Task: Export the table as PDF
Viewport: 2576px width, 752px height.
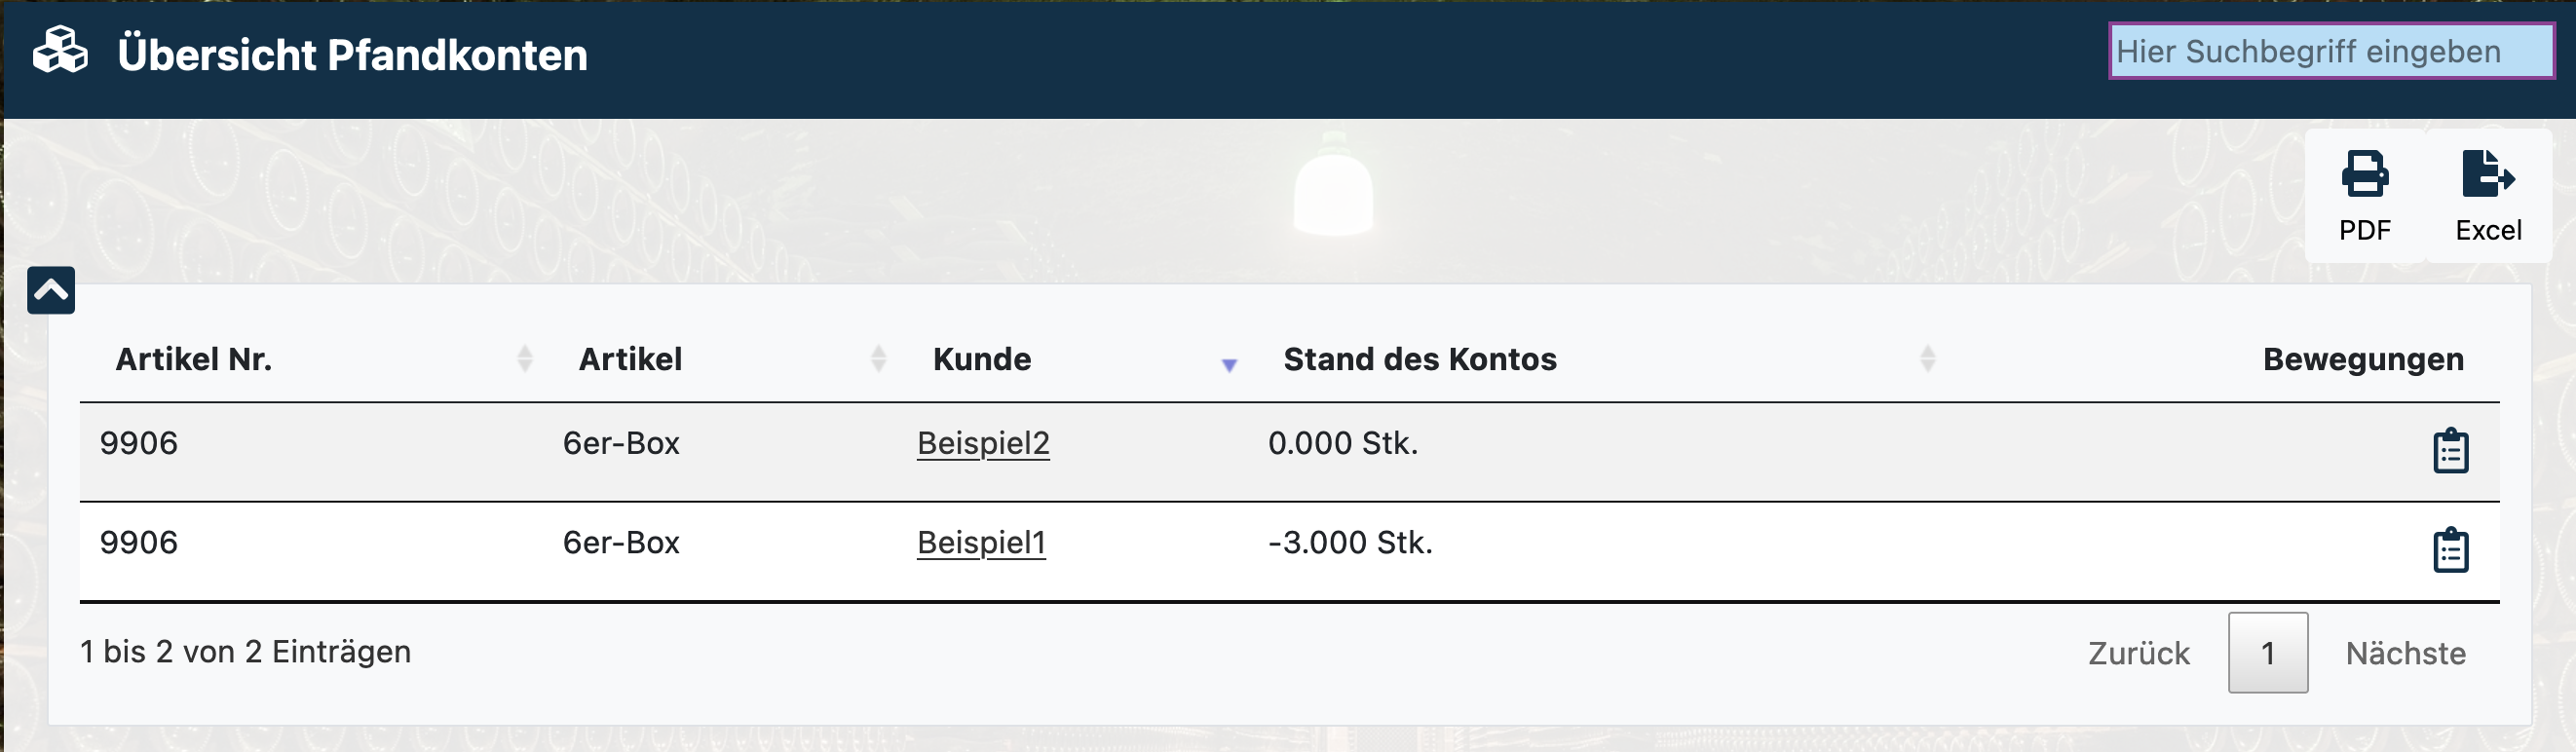Action: (2364, 196)
